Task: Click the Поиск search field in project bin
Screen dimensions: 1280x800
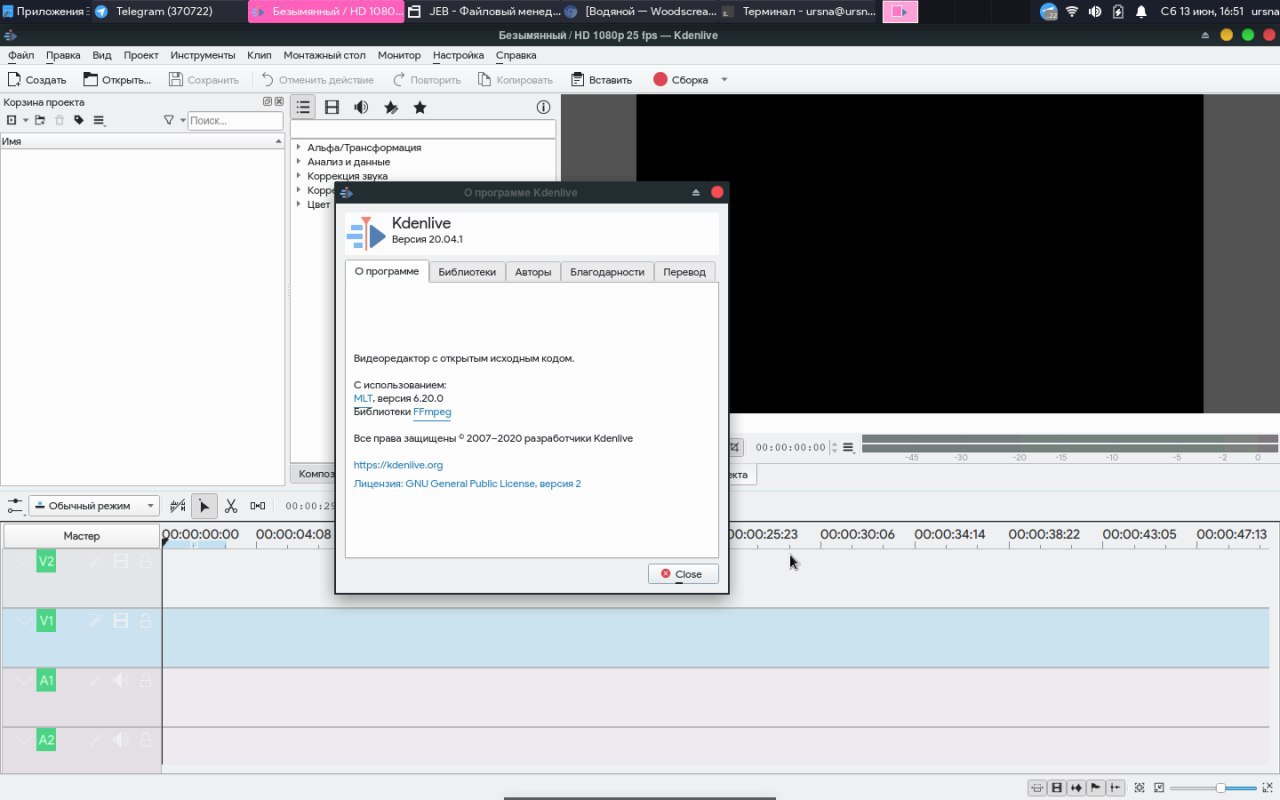Action: coord(235,120)
